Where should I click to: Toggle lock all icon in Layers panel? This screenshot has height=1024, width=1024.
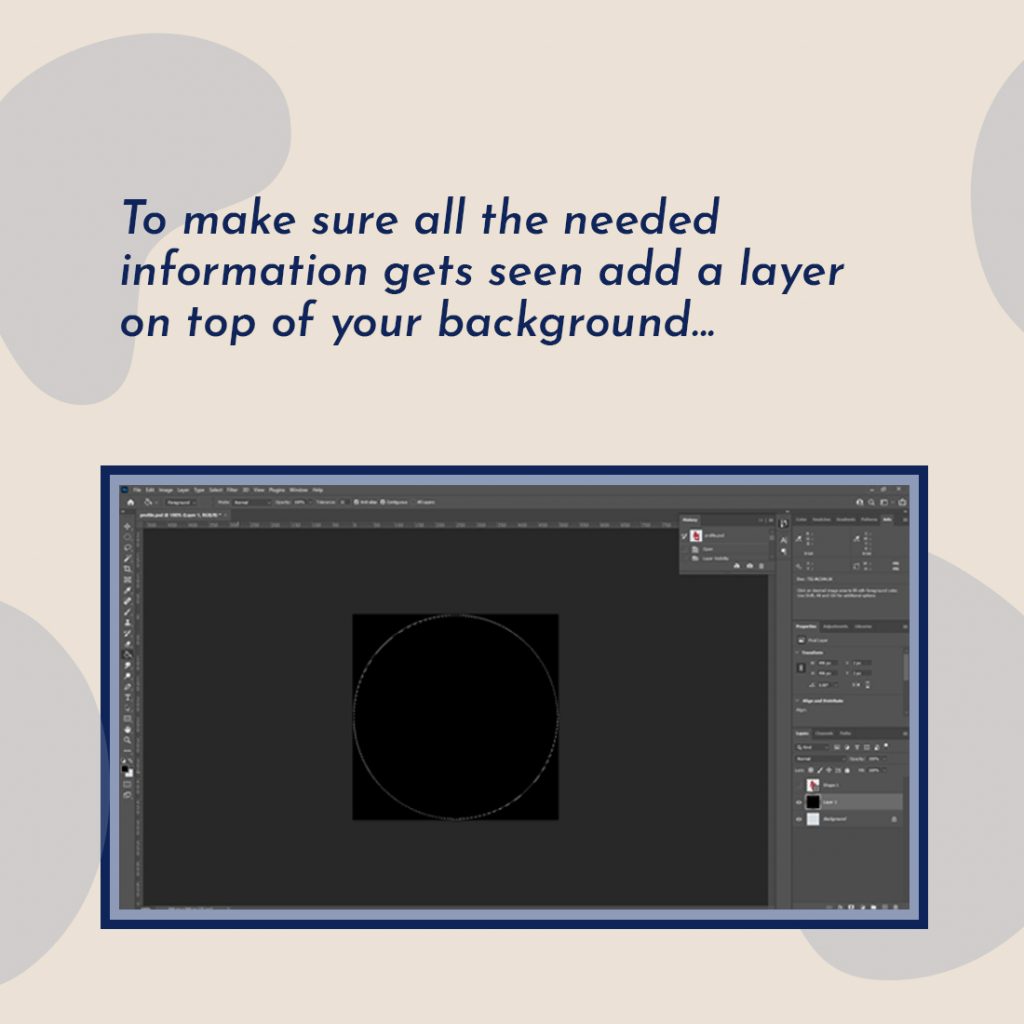click(847, 770)
